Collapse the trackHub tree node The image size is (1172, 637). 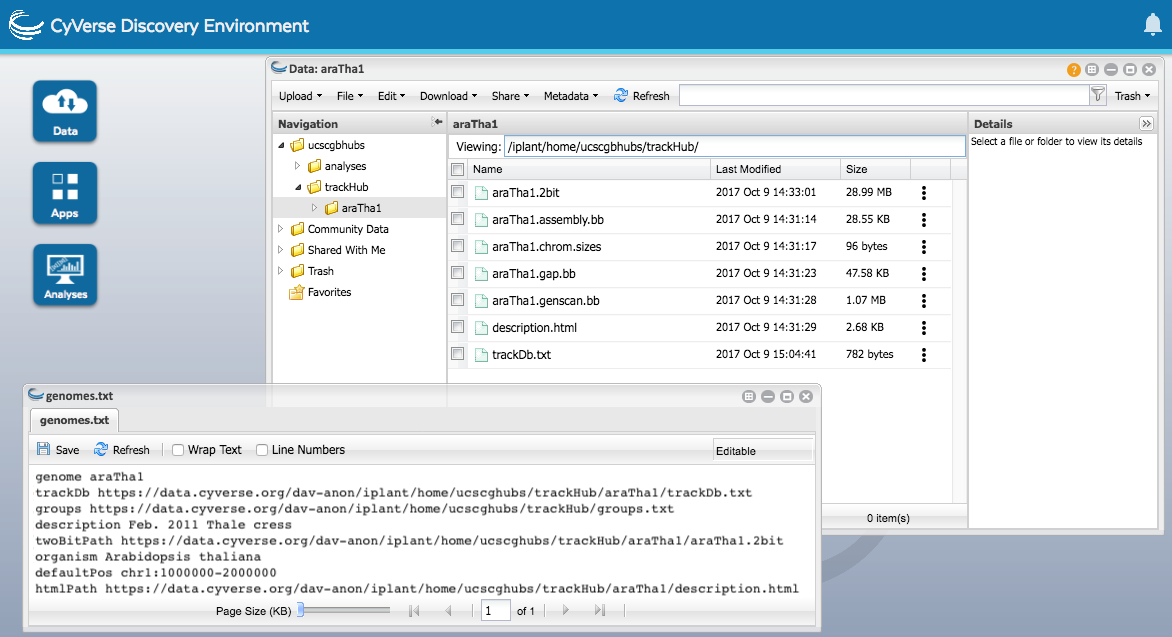tap(297, 187)
